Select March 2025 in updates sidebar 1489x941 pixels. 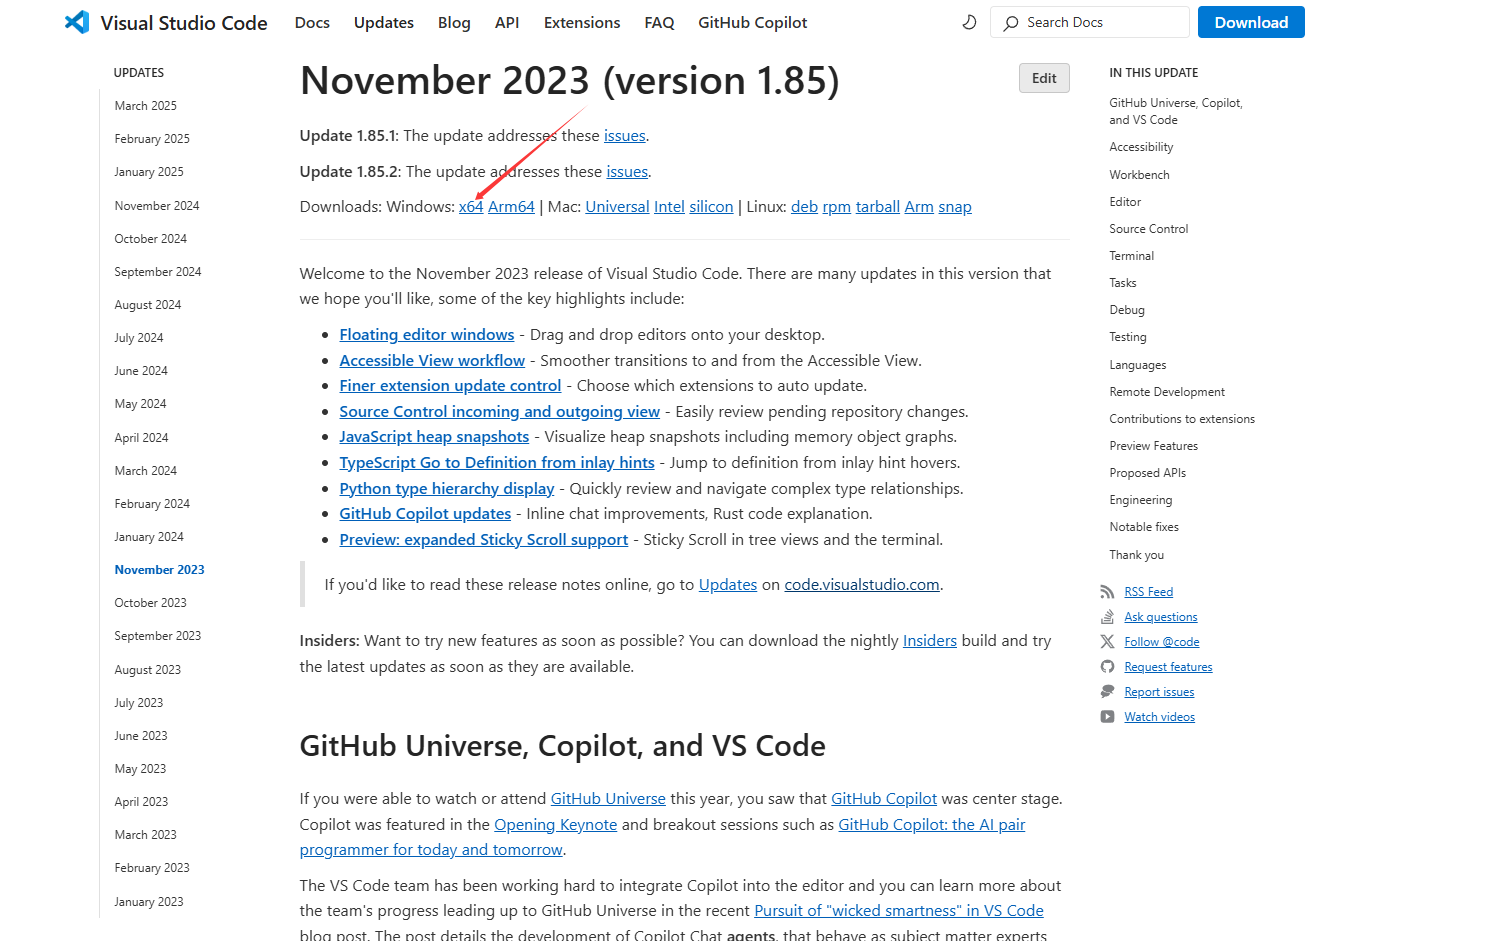coord(145,106)
